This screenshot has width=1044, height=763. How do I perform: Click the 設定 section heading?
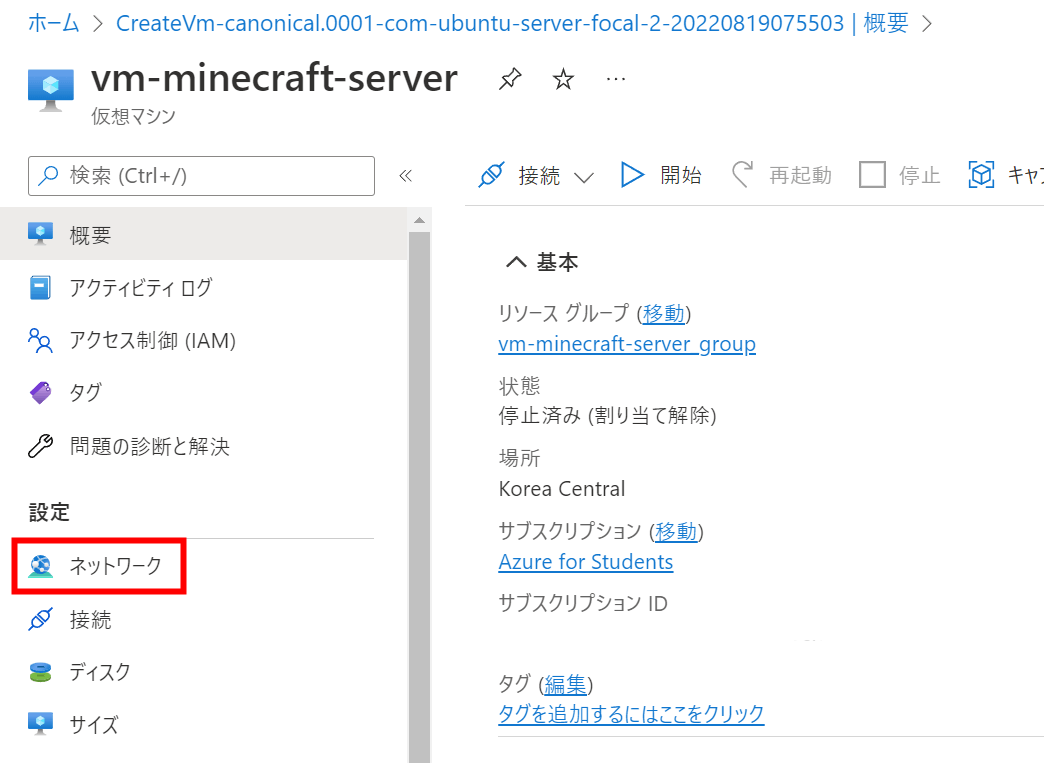click(x=49, y=512)
